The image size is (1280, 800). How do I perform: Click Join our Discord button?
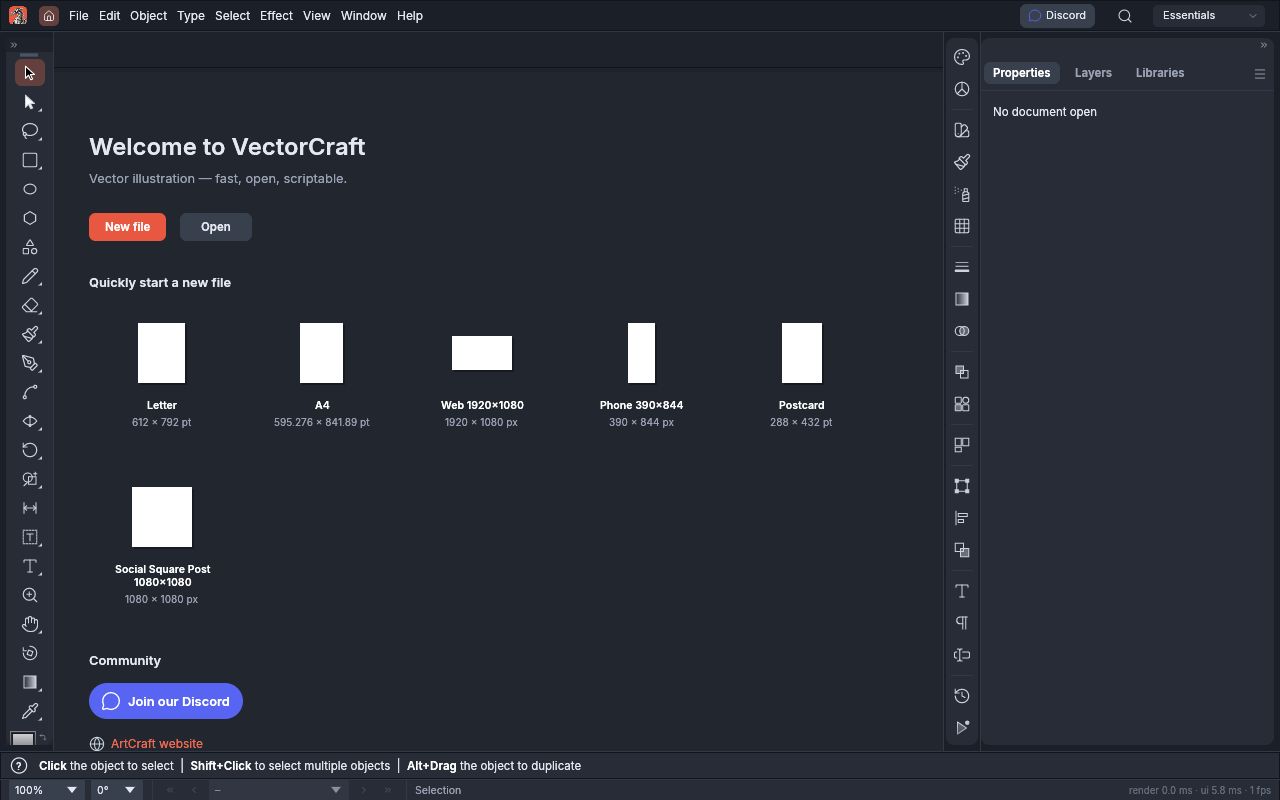[166, 701]
